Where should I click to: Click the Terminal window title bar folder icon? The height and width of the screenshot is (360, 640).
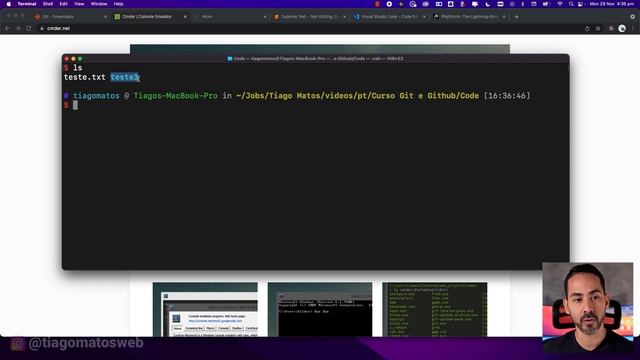(x=230, y=59)
